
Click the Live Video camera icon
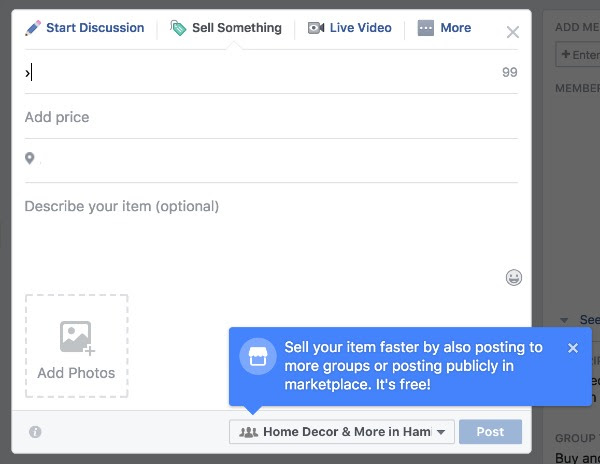[x=315, y=28]
